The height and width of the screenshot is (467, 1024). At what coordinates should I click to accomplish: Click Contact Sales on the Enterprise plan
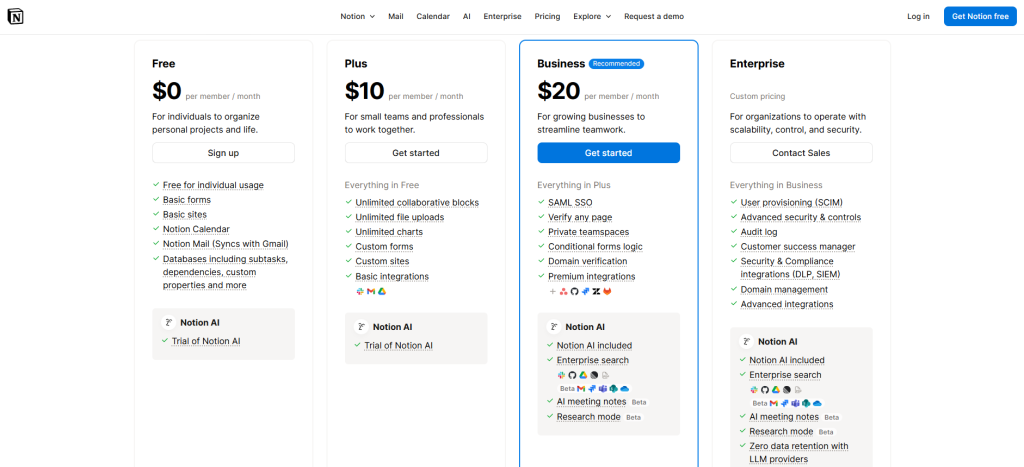coord(801,153)
